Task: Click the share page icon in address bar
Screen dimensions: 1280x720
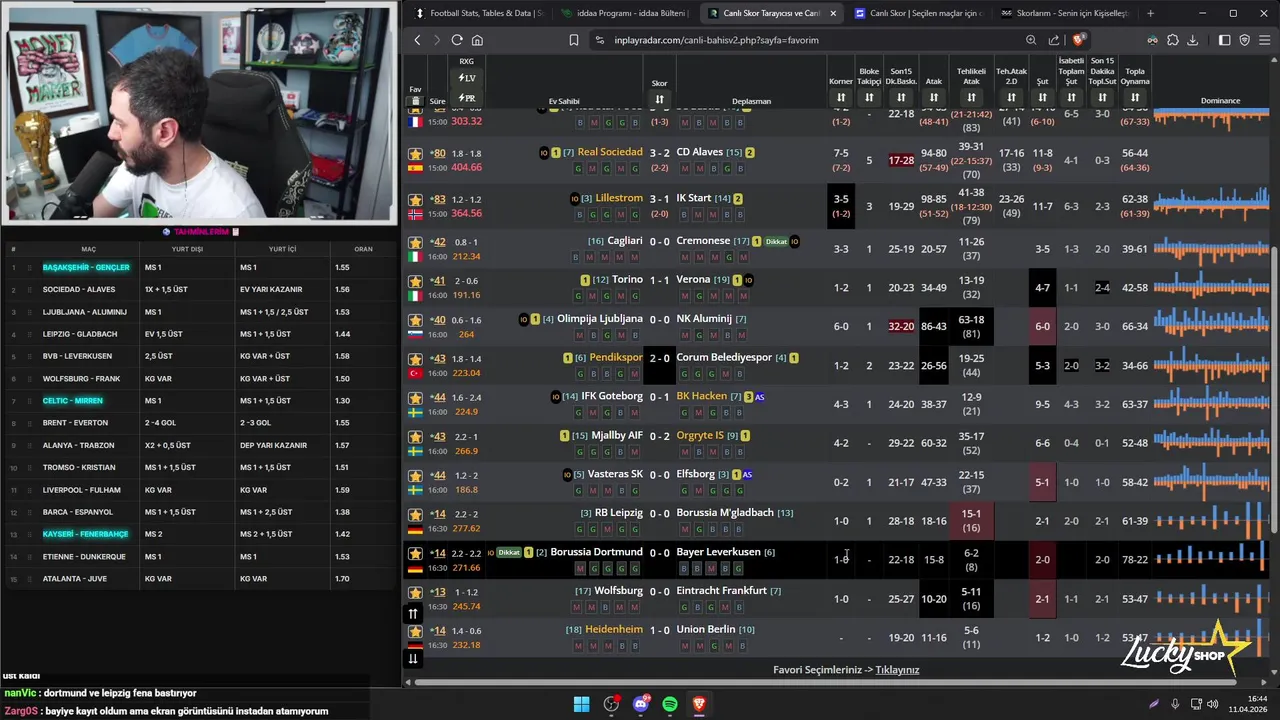Action: 1054,40
